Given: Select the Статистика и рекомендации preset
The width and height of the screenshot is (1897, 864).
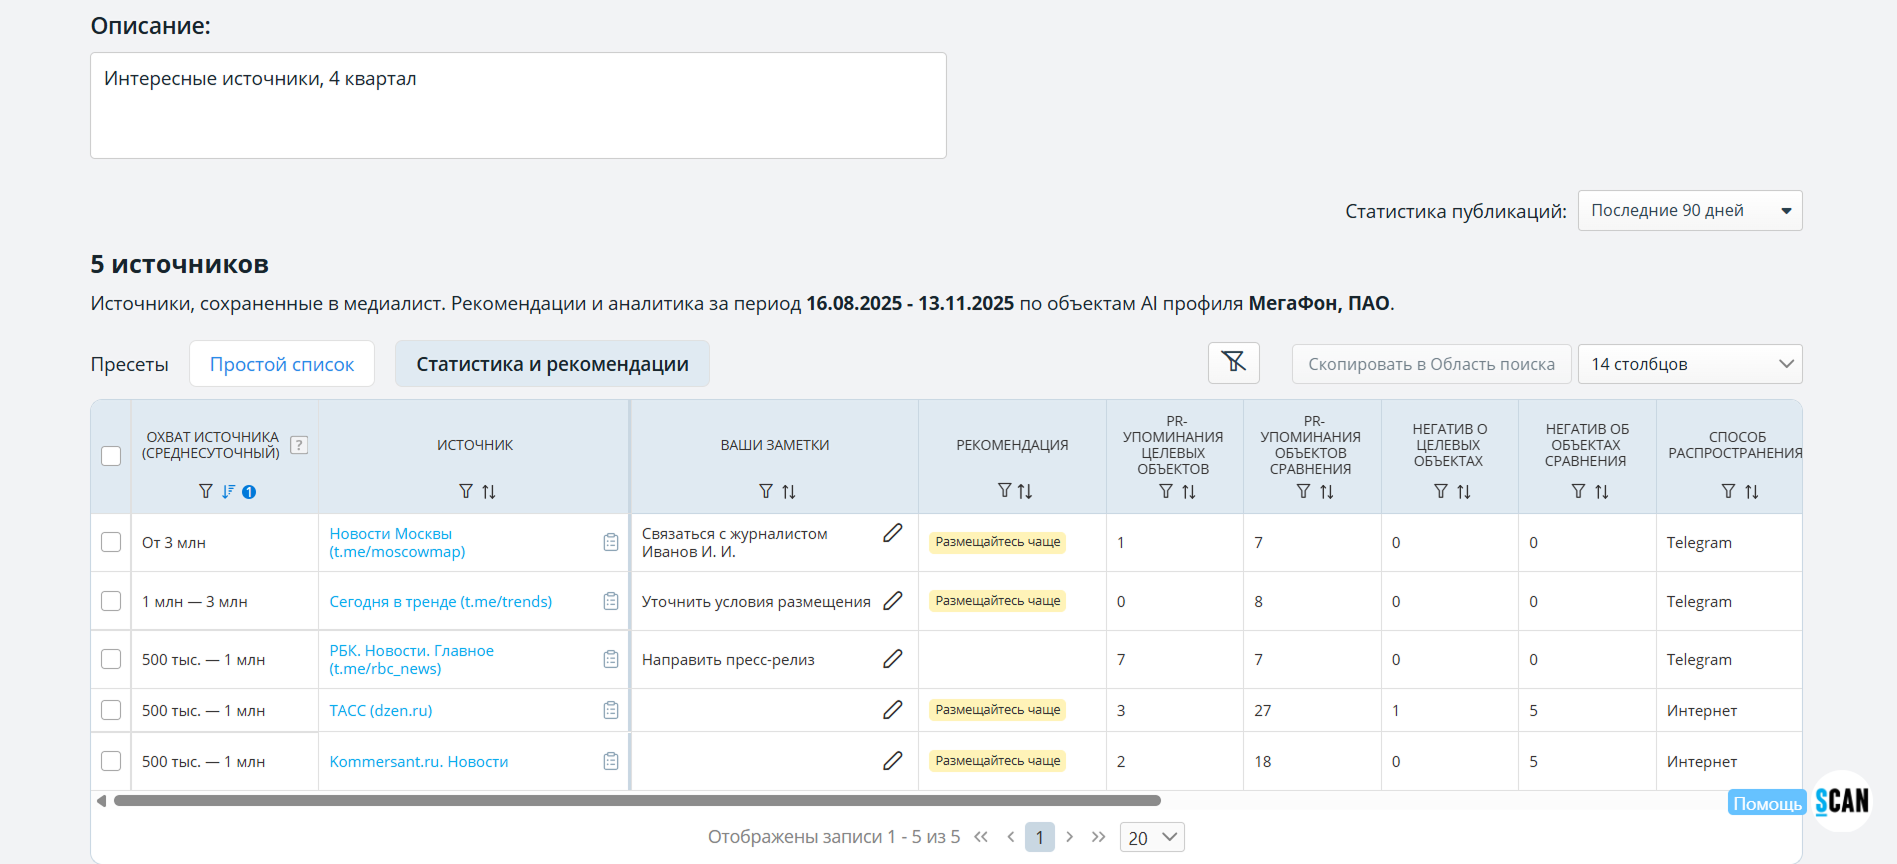Looking at the screenshot, I should click(552, 364).
